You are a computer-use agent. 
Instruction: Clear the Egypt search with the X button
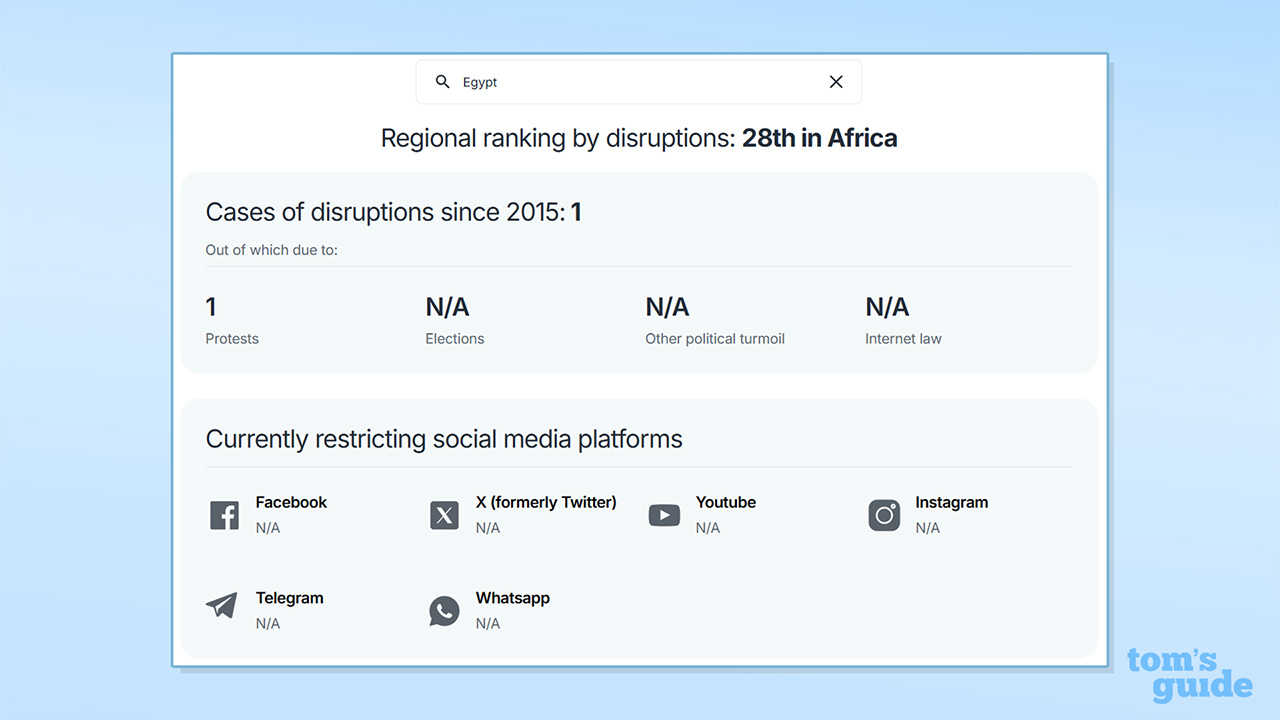click(x=836, y=82)
